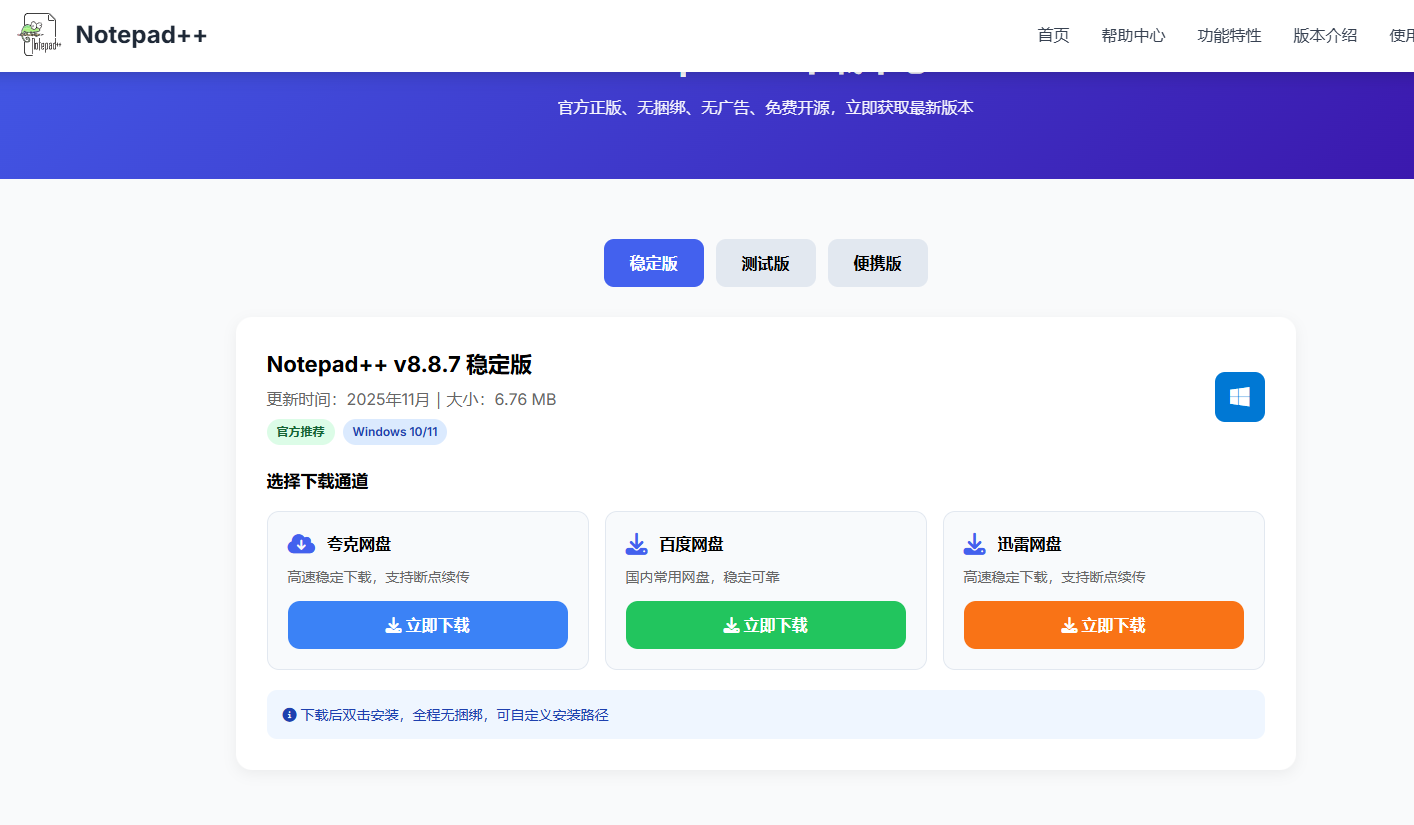The height and width of the screenshot is (825, 1414).
Task: Click the 下载后双击安装 notice text
Action: (455, 715)
